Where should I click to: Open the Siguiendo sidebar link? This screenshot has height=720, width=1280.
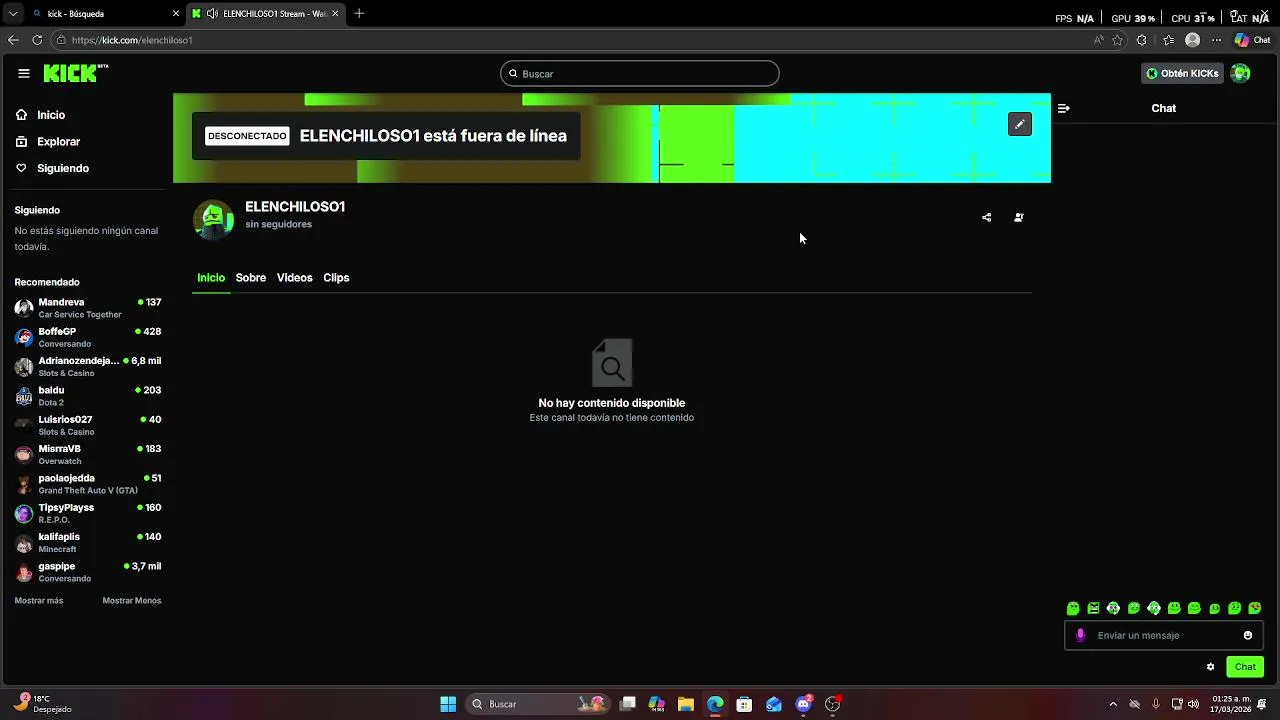pos(52,168)
